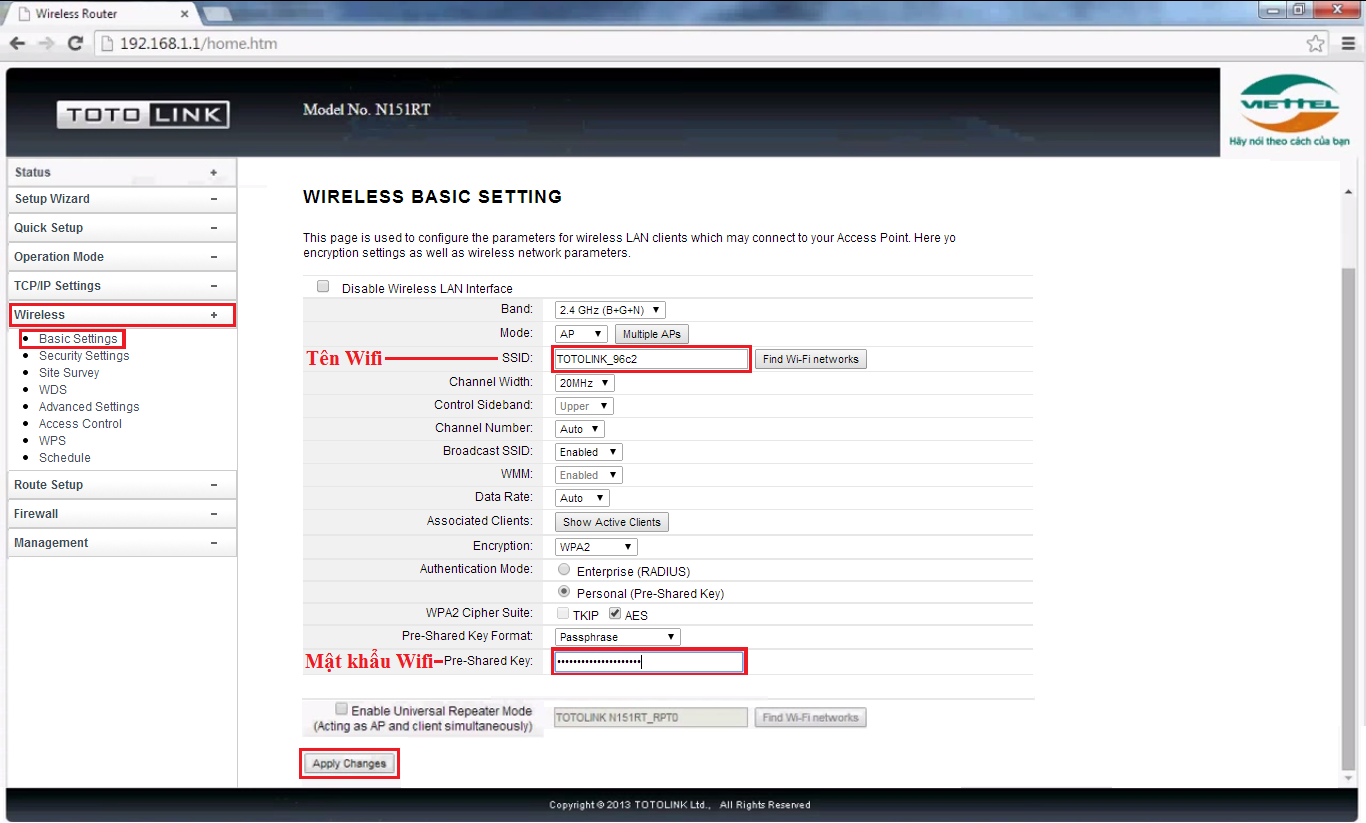Click the Pre-Shared Key password field

point(649,661)
